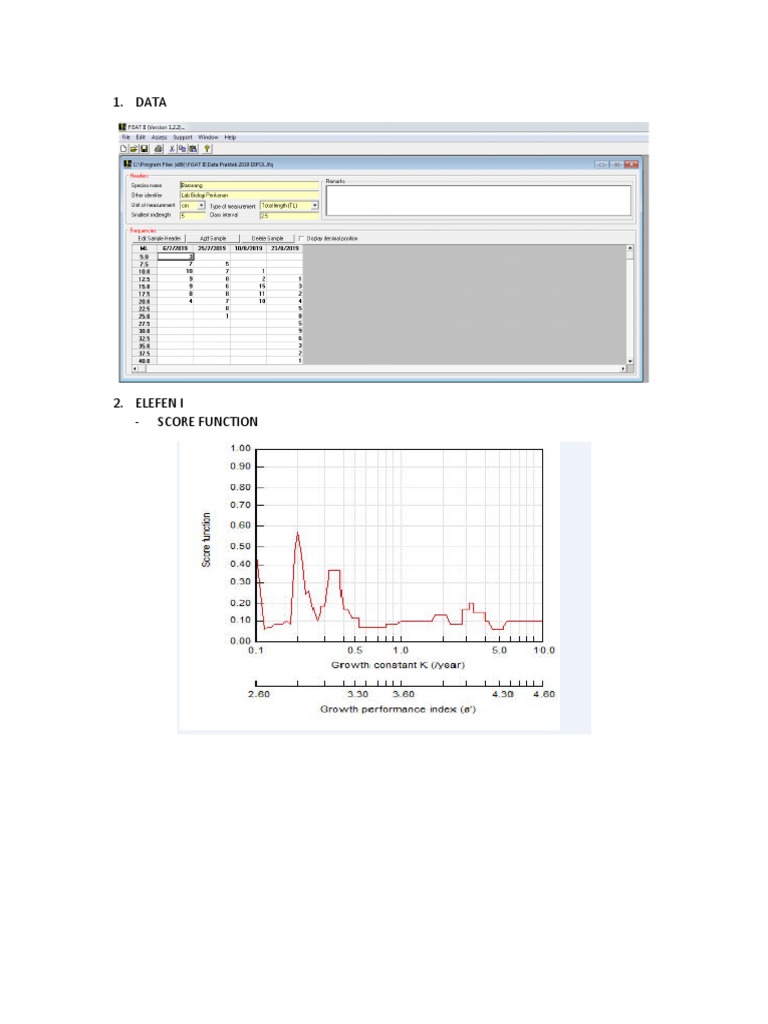Click the selected cell in the 5.0 row
Screen dimensions: 768x1024
coord(175,257)
